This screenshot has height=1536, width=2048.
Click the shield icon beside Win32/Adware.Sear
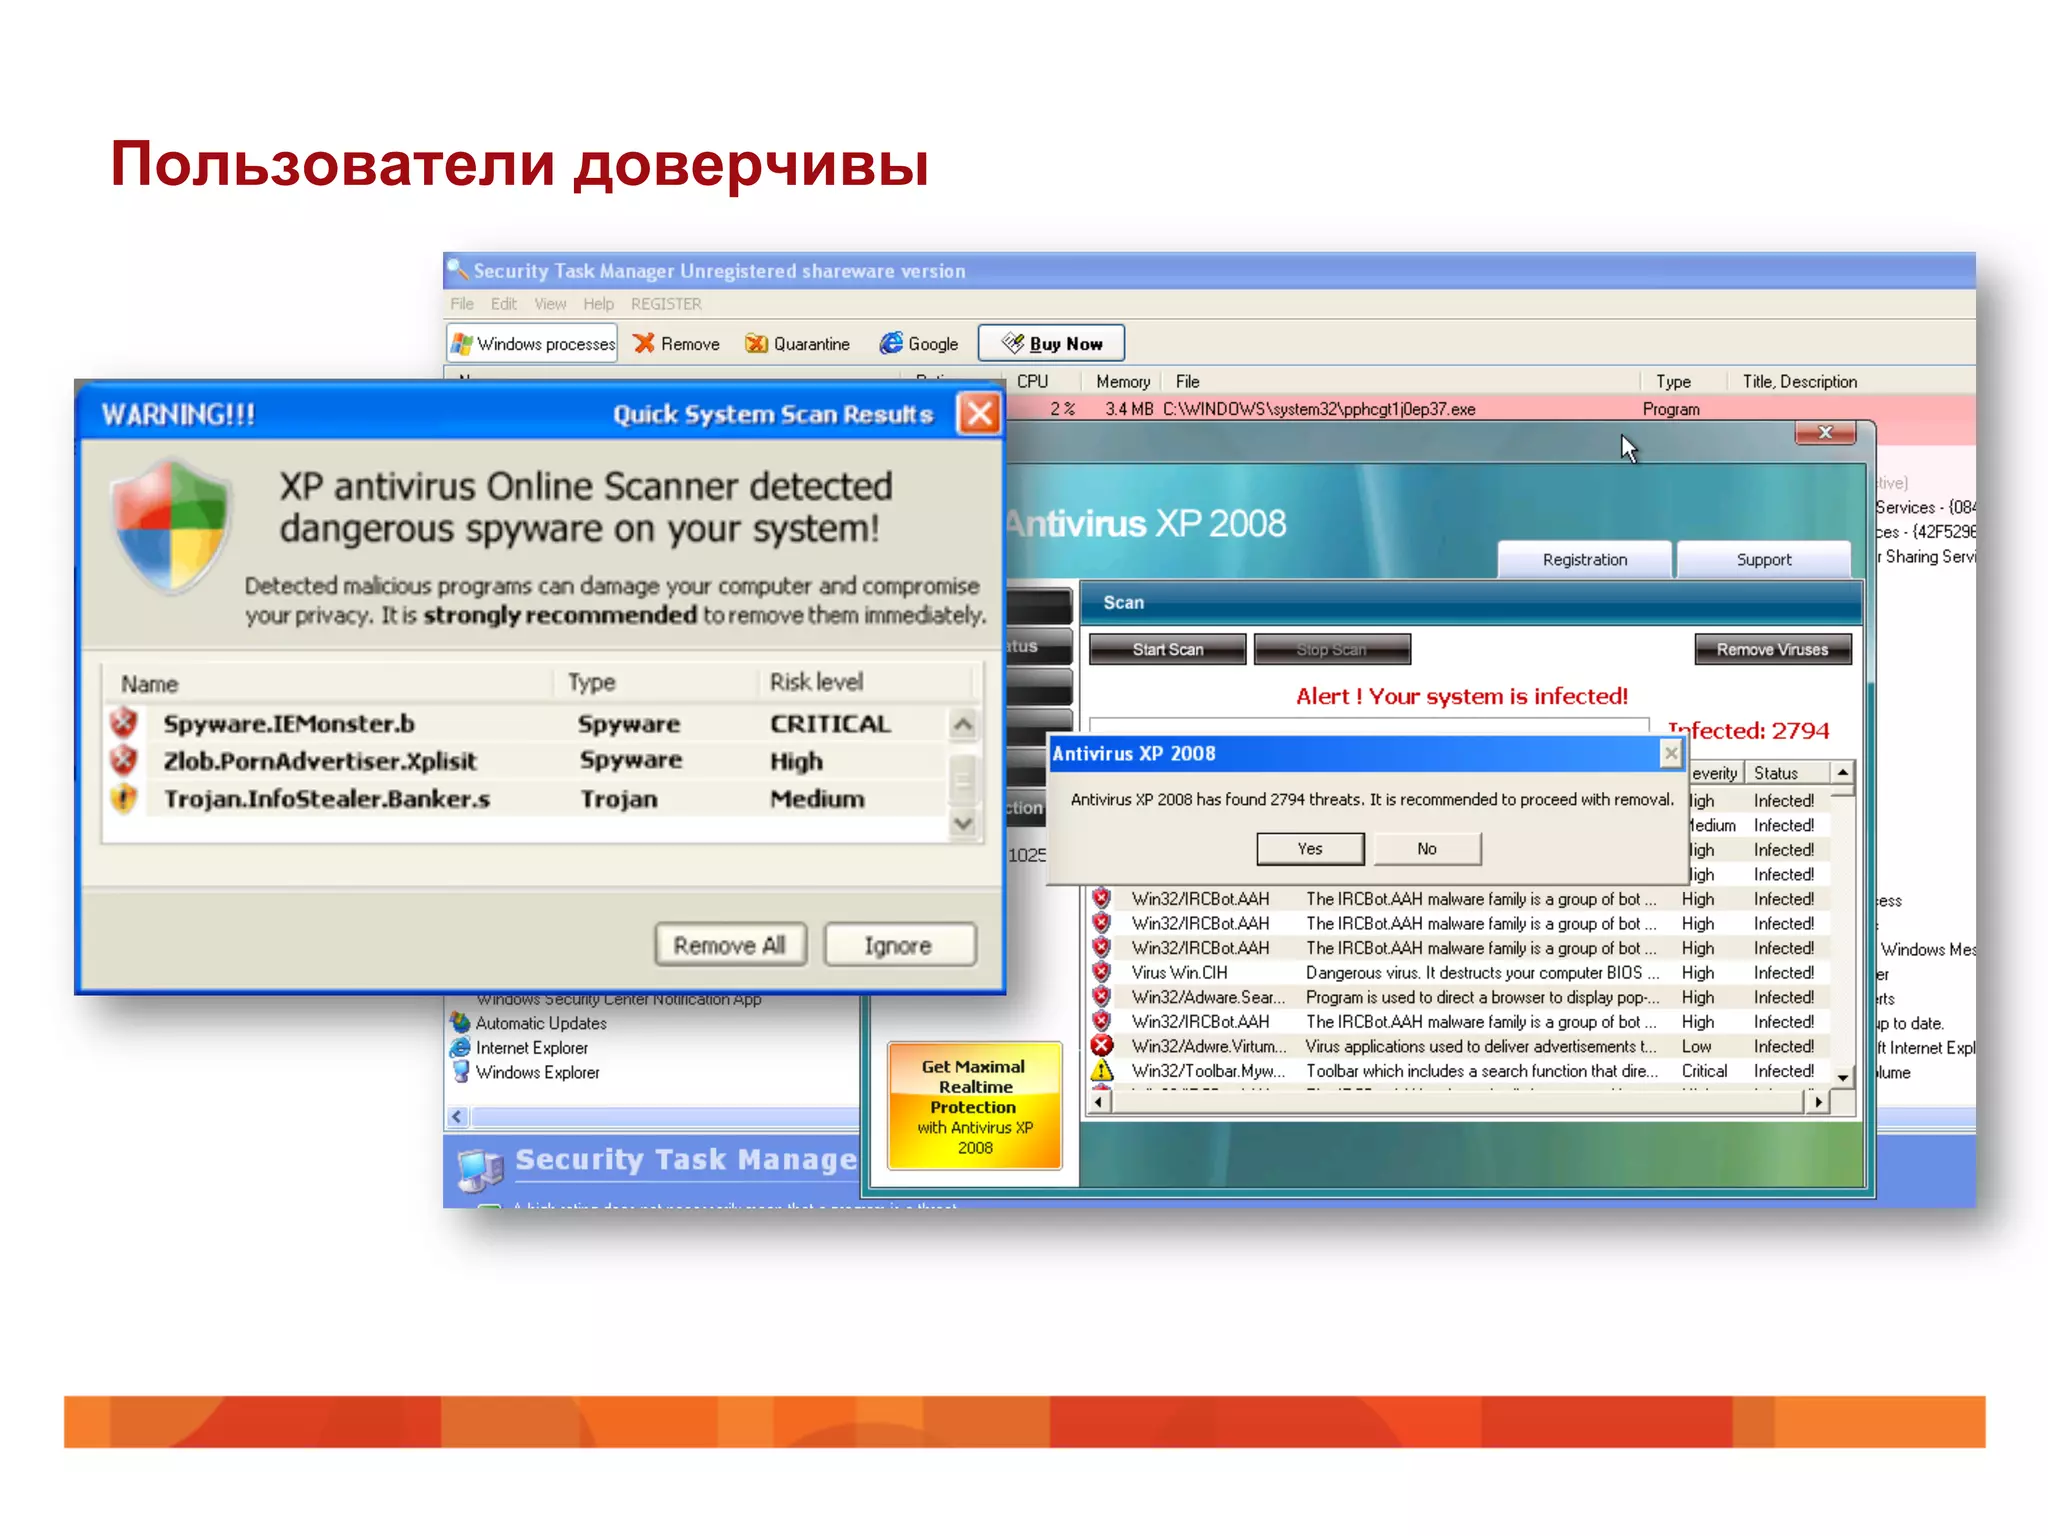[x=1102, y=997]
